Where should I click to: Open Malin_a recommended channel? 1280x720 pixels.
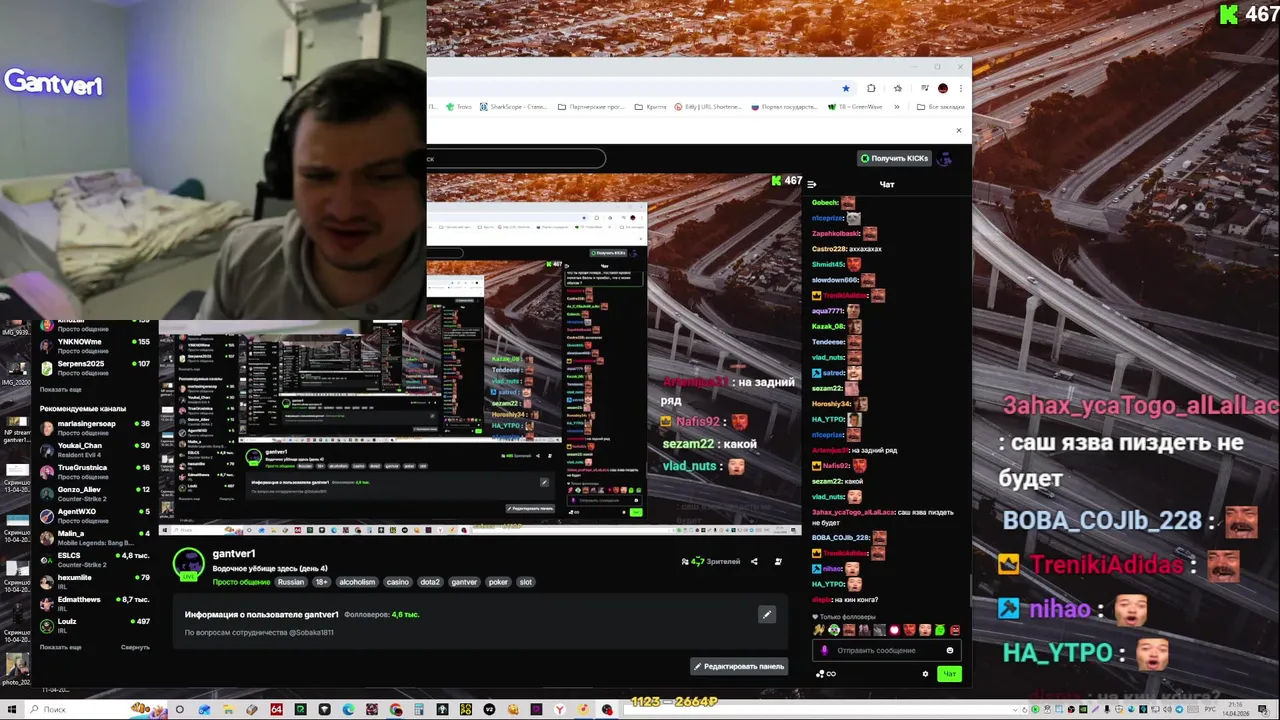click(95, 537)
